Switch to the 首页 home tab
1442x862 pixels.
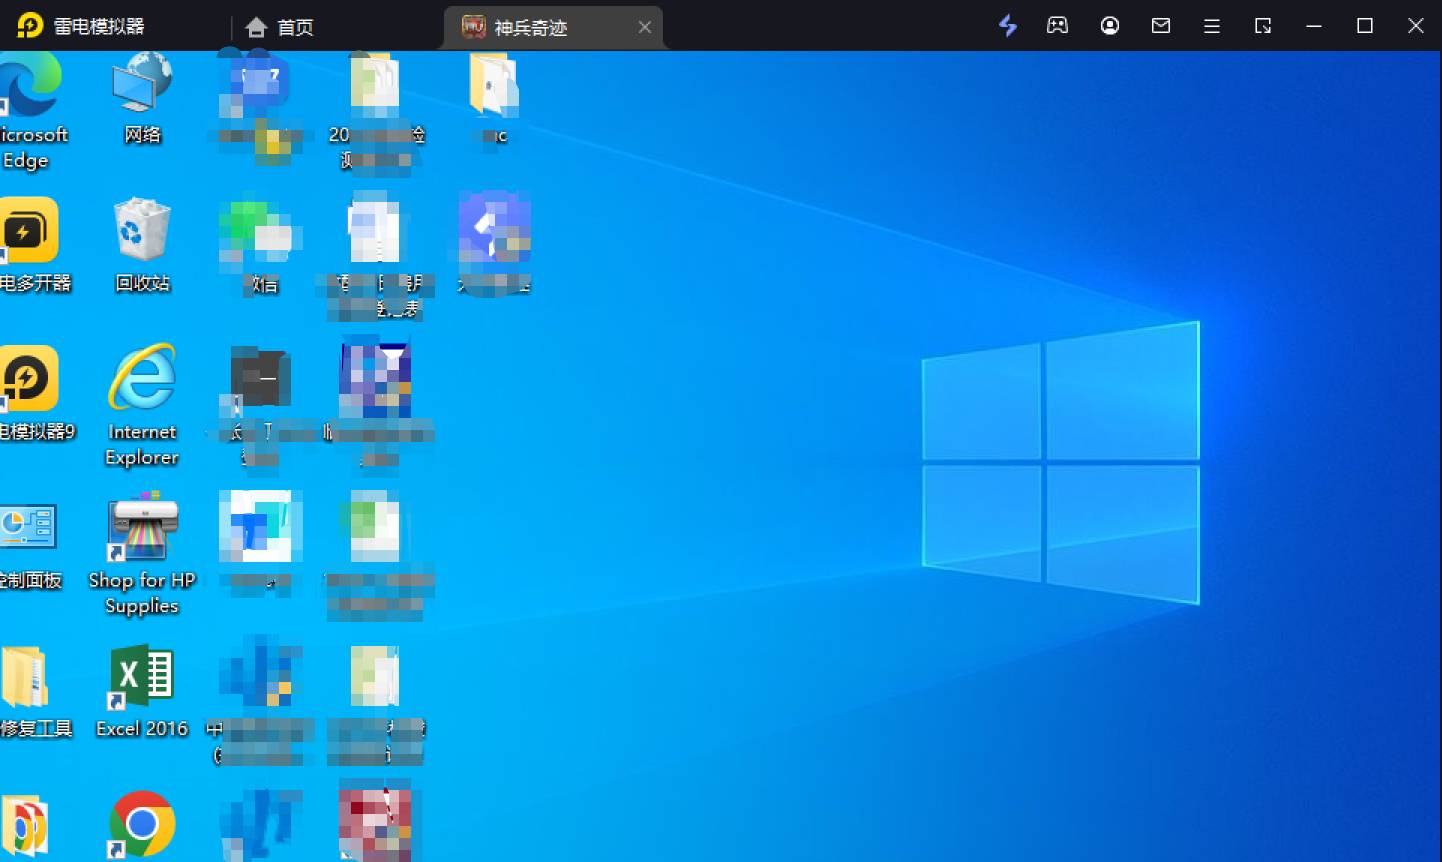tap(280, 27)
